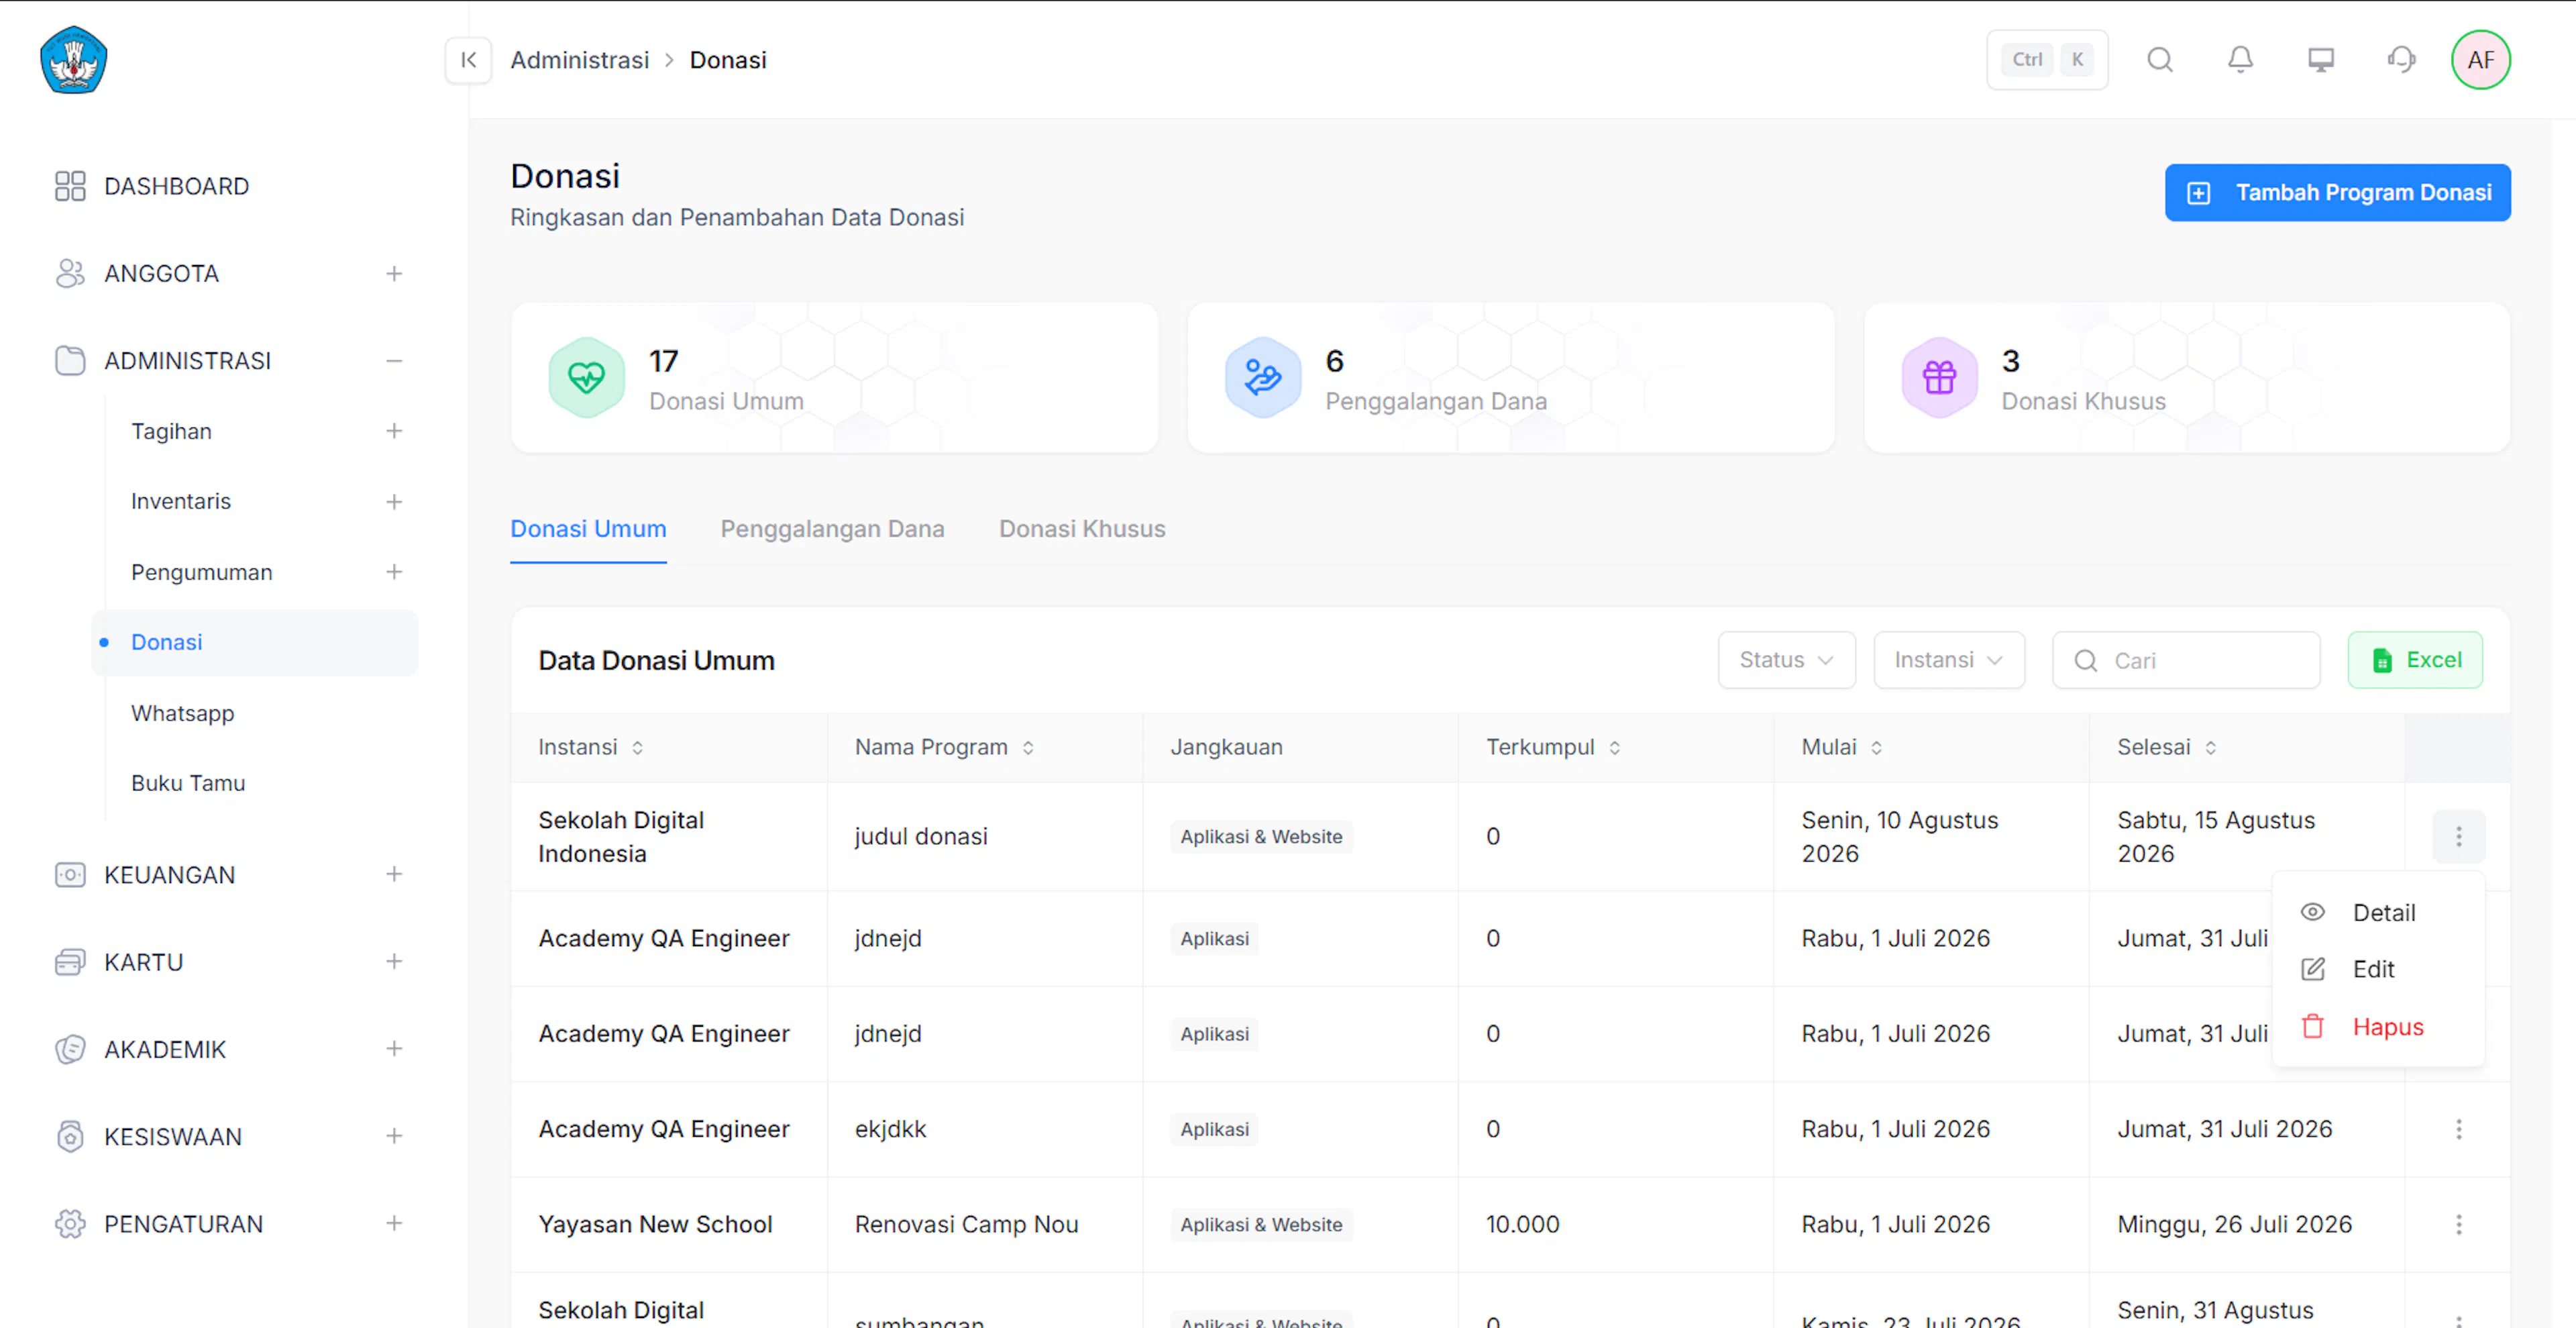Screen dimensions: 2576x1328
Task: Open the three-dot menu for Renovasi Camp Nou row
Action: click(x=2458, y=1224)
